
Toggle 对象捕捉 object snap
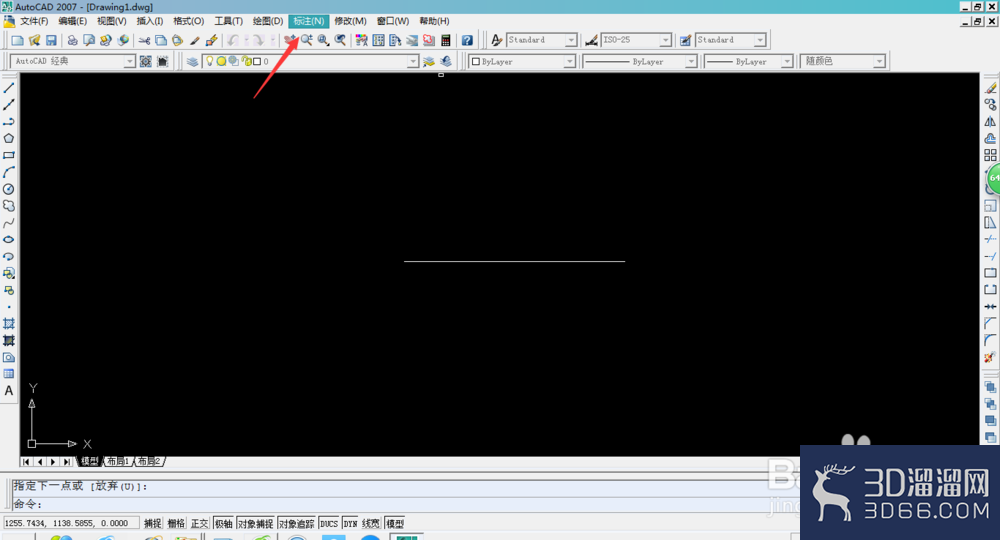(256, 523)
